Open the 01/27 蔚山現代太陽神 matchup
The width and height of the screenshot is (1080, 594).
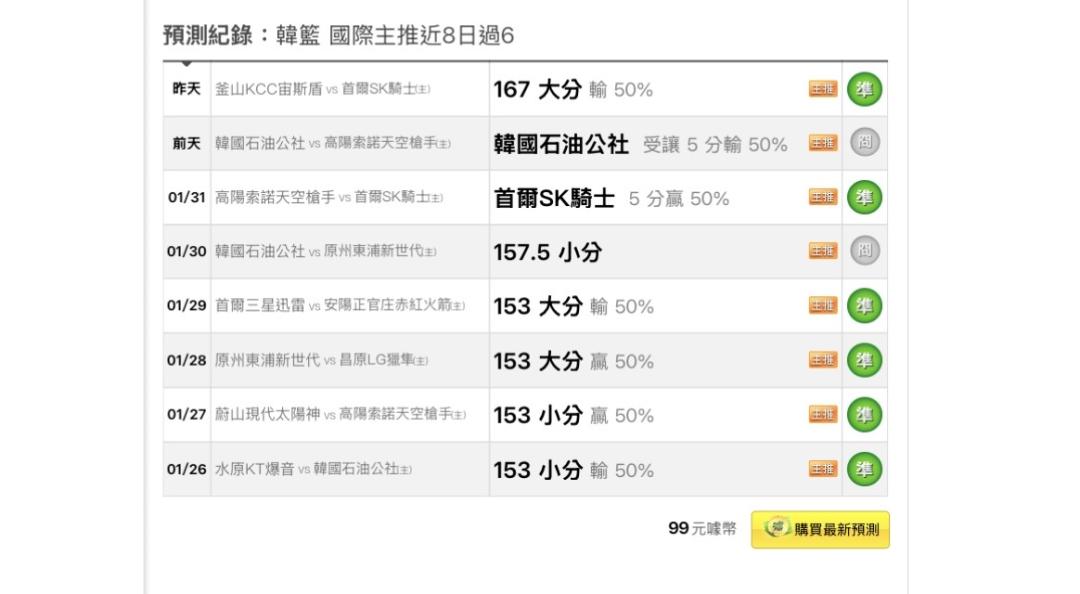[340, 415]
